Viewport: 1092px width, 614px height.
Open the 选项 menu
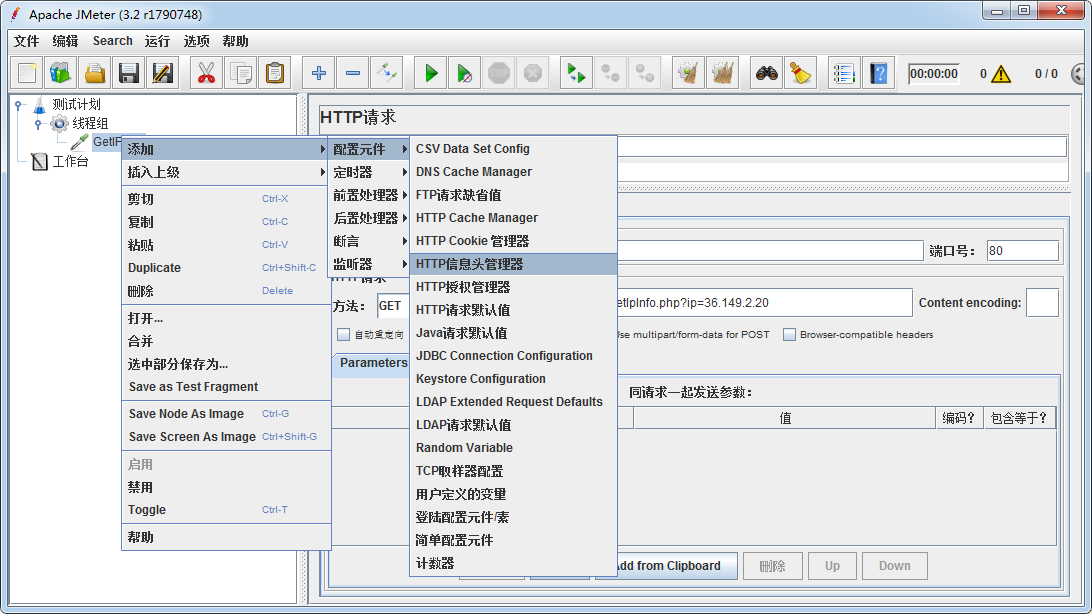tap(196, 41)
